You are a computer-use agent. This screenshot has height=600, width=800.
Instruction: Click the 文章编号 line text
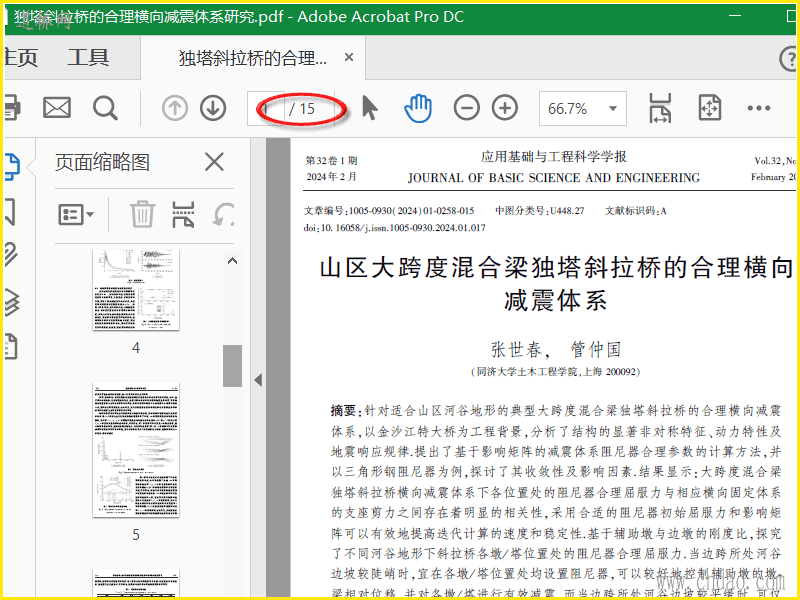[389, 211]
